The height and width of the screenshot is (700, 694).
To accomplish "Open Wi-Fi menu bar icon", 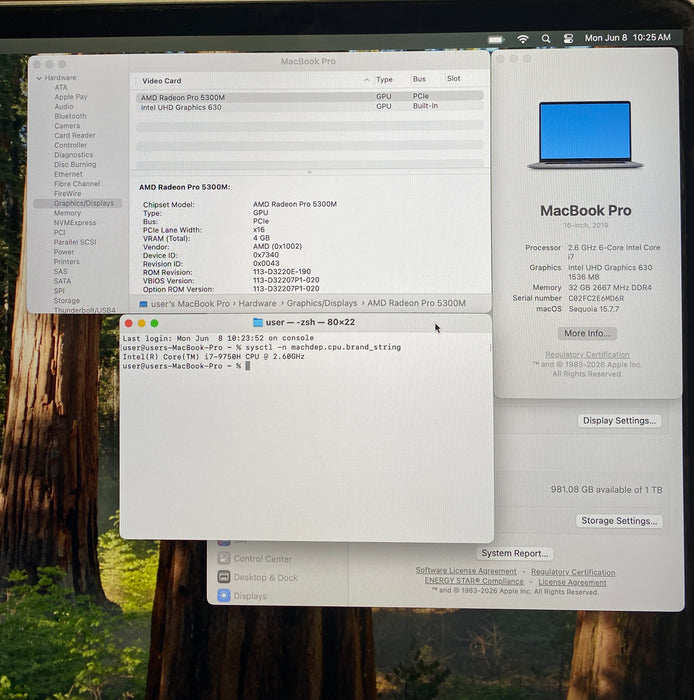I will click(x=523, y=38).
